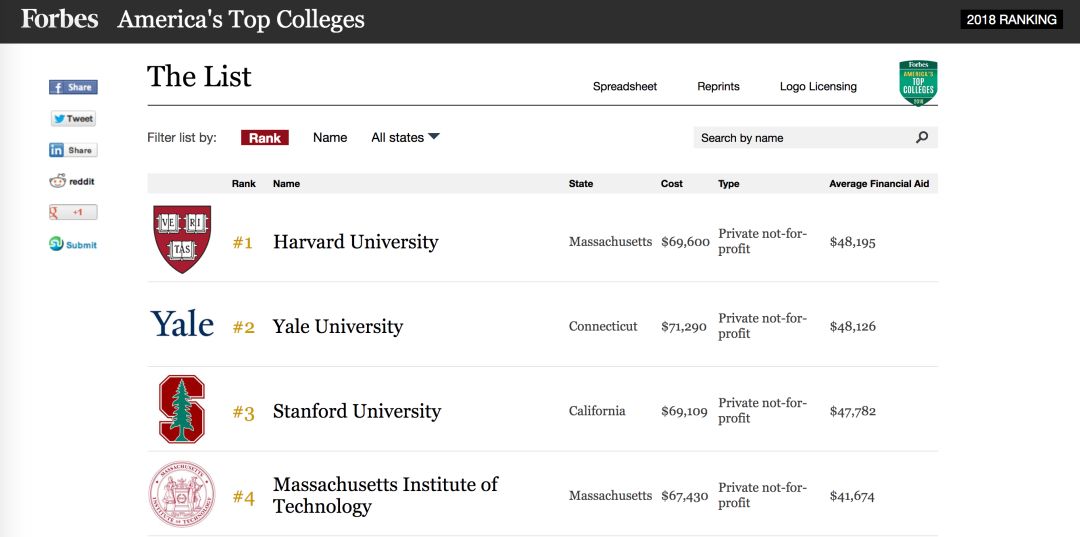Open the Logo Licensing link
Screen dimensions: 1080x537
[818, 87]
